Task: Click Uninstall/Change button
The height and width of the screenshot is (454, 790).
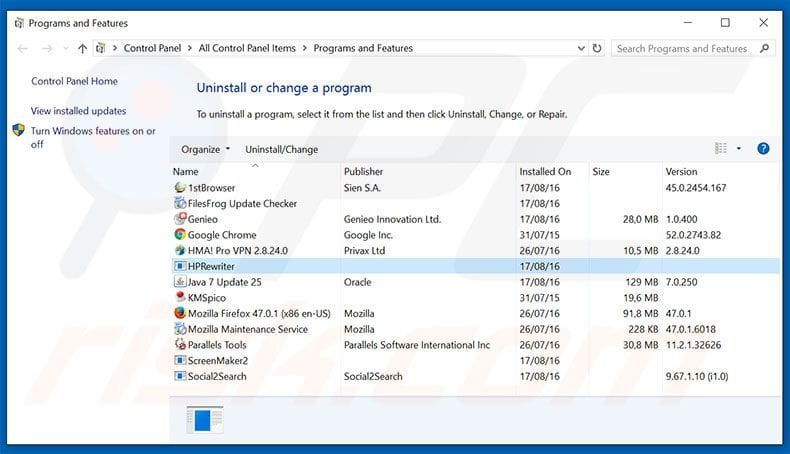Action: tap(282, 149)
